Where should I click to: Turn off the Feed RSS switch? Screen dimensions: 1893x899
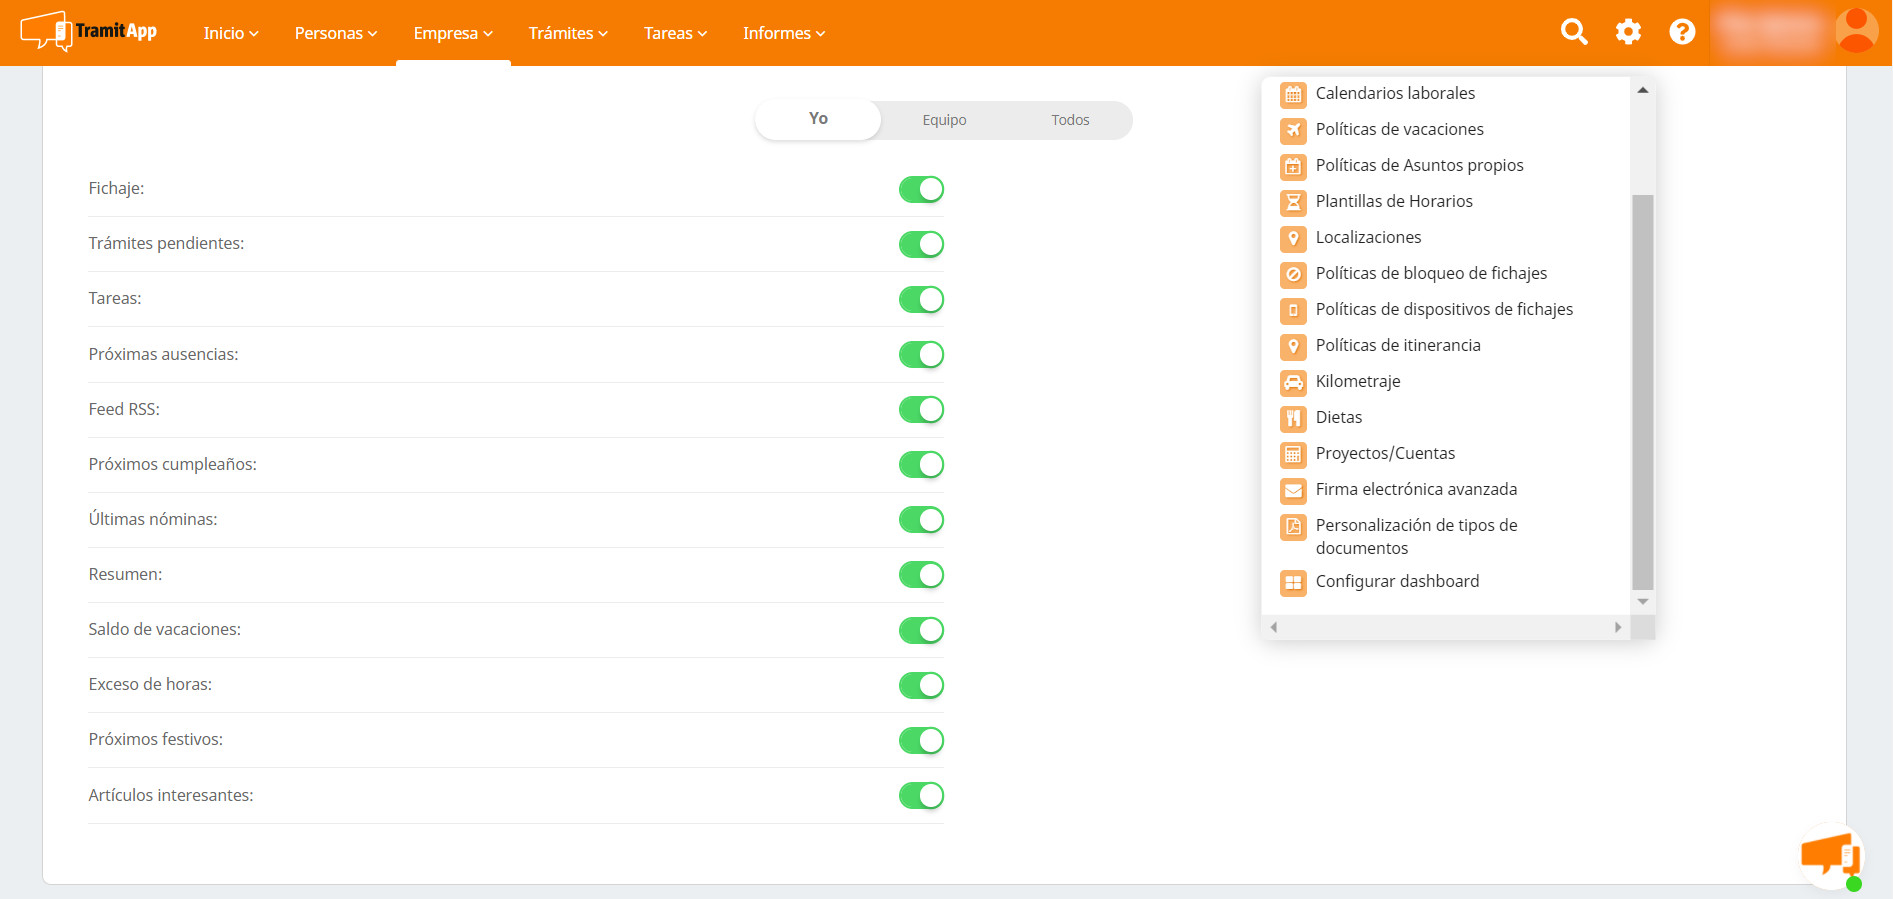pyautogui.click(x=921, y=410)
